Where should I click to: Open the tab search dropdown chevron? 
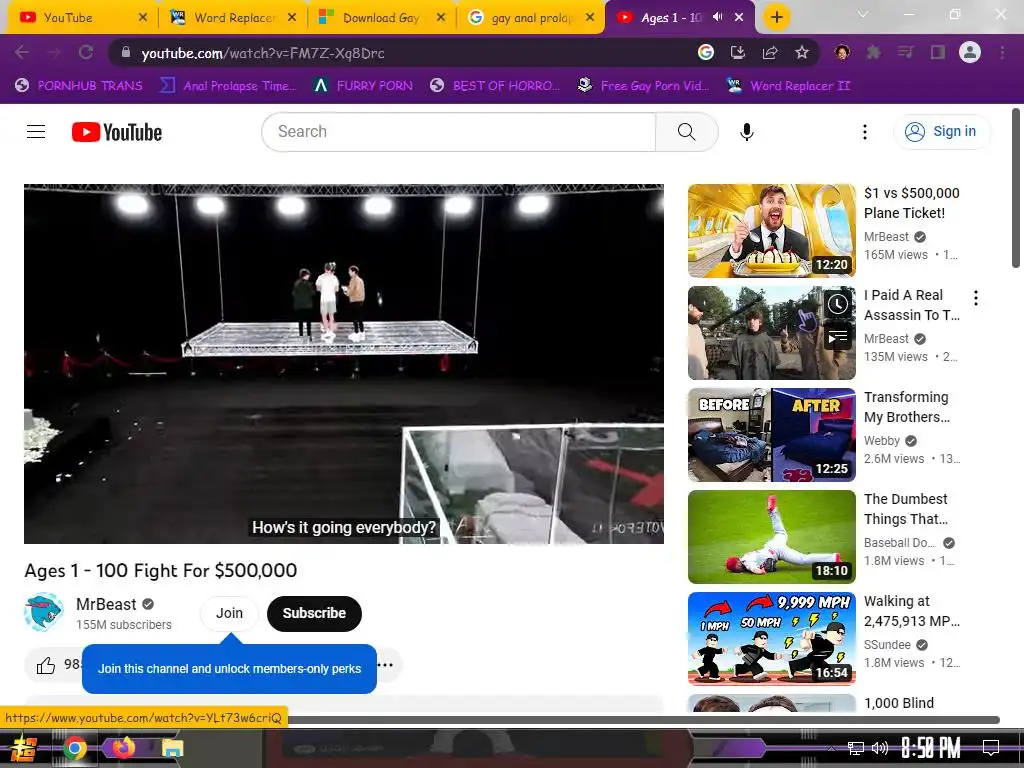click(863, 14)
